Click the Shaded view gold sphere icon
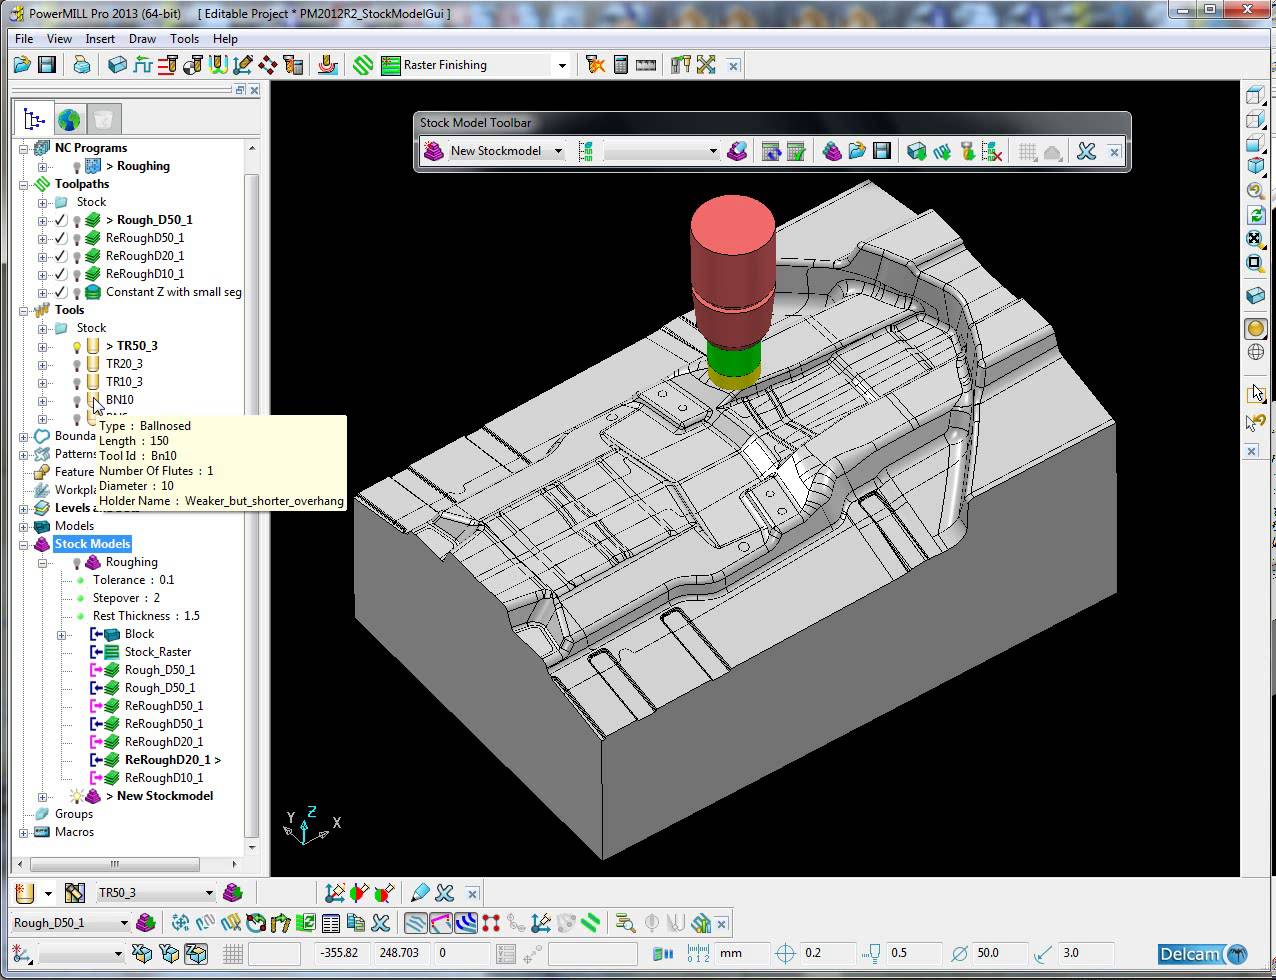Screen dimensions: 1276x980 coord(1255,328)
